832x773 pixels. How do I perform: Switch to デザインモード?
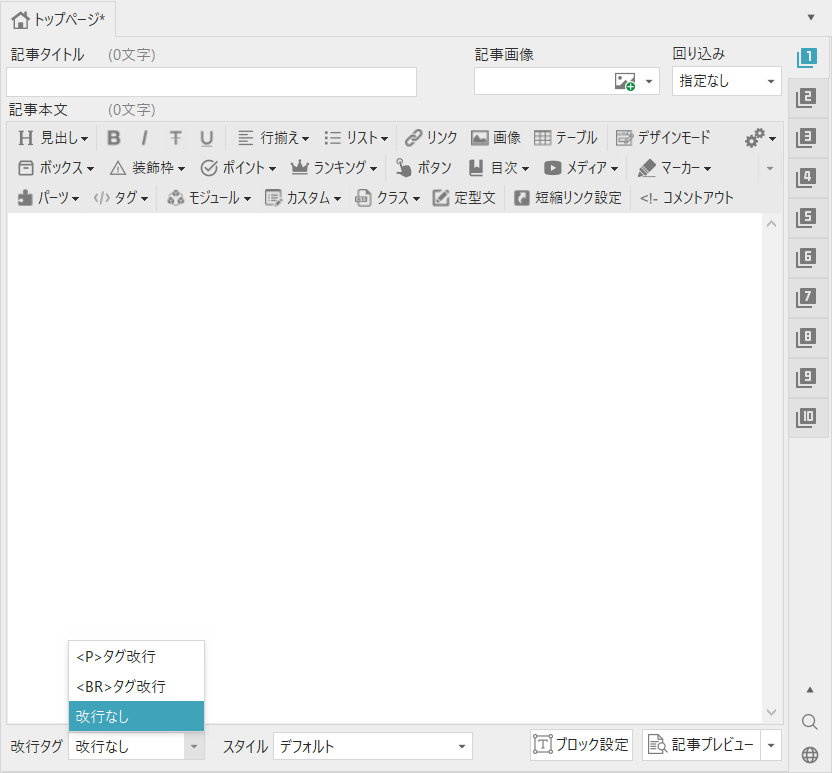[662, 138]
